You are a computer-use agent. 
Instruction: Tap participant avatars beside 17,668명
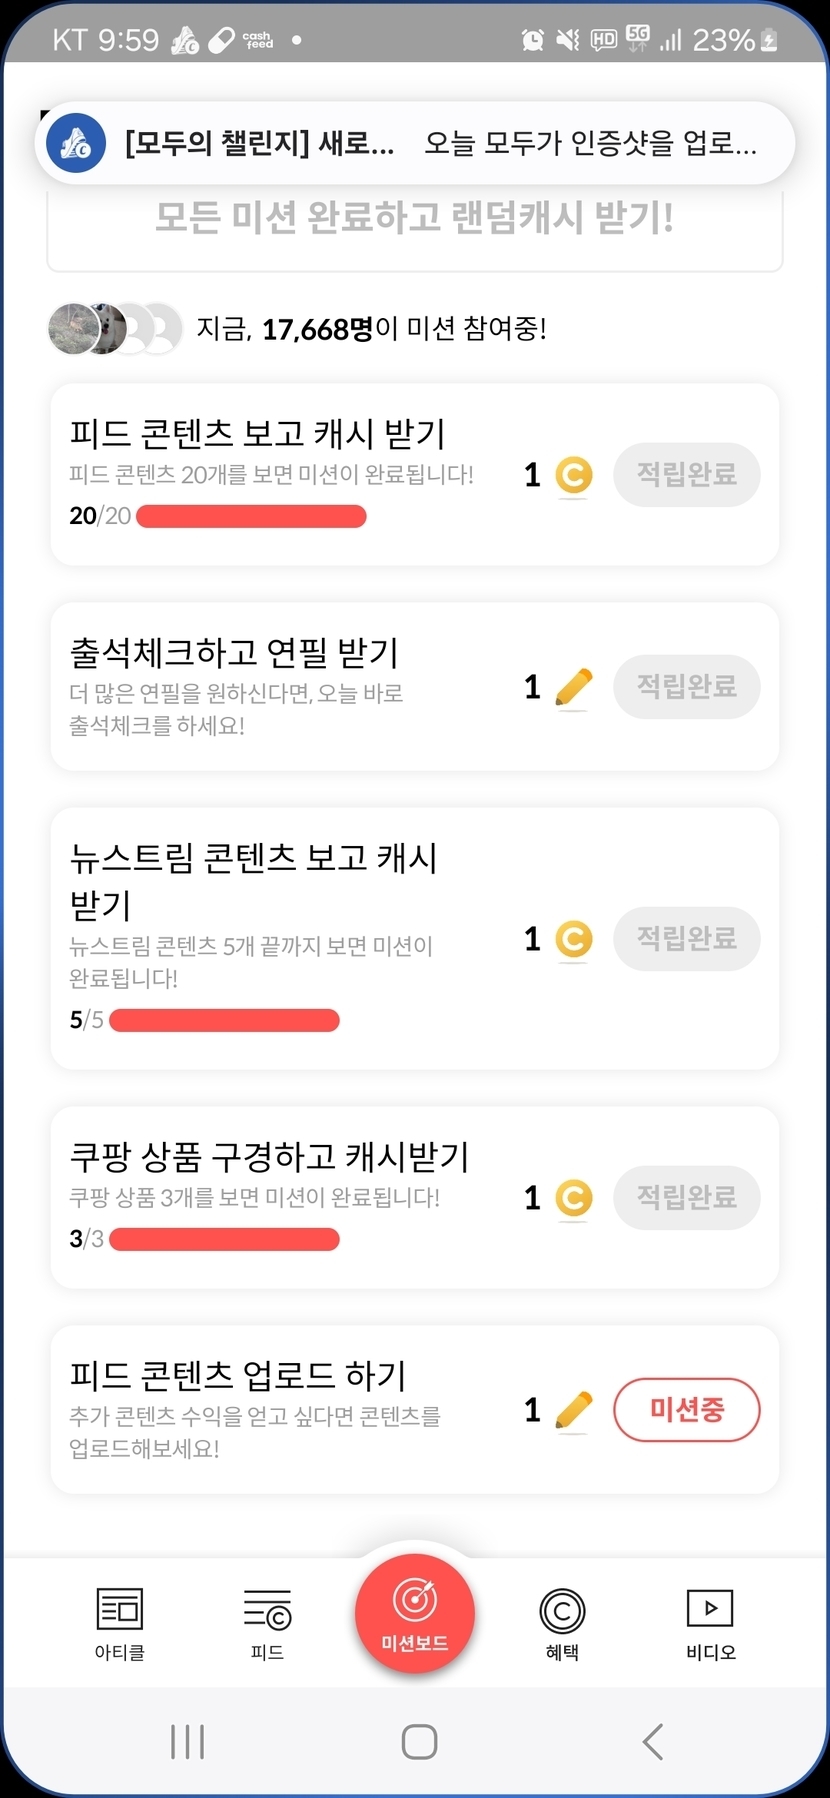point(114,328)
